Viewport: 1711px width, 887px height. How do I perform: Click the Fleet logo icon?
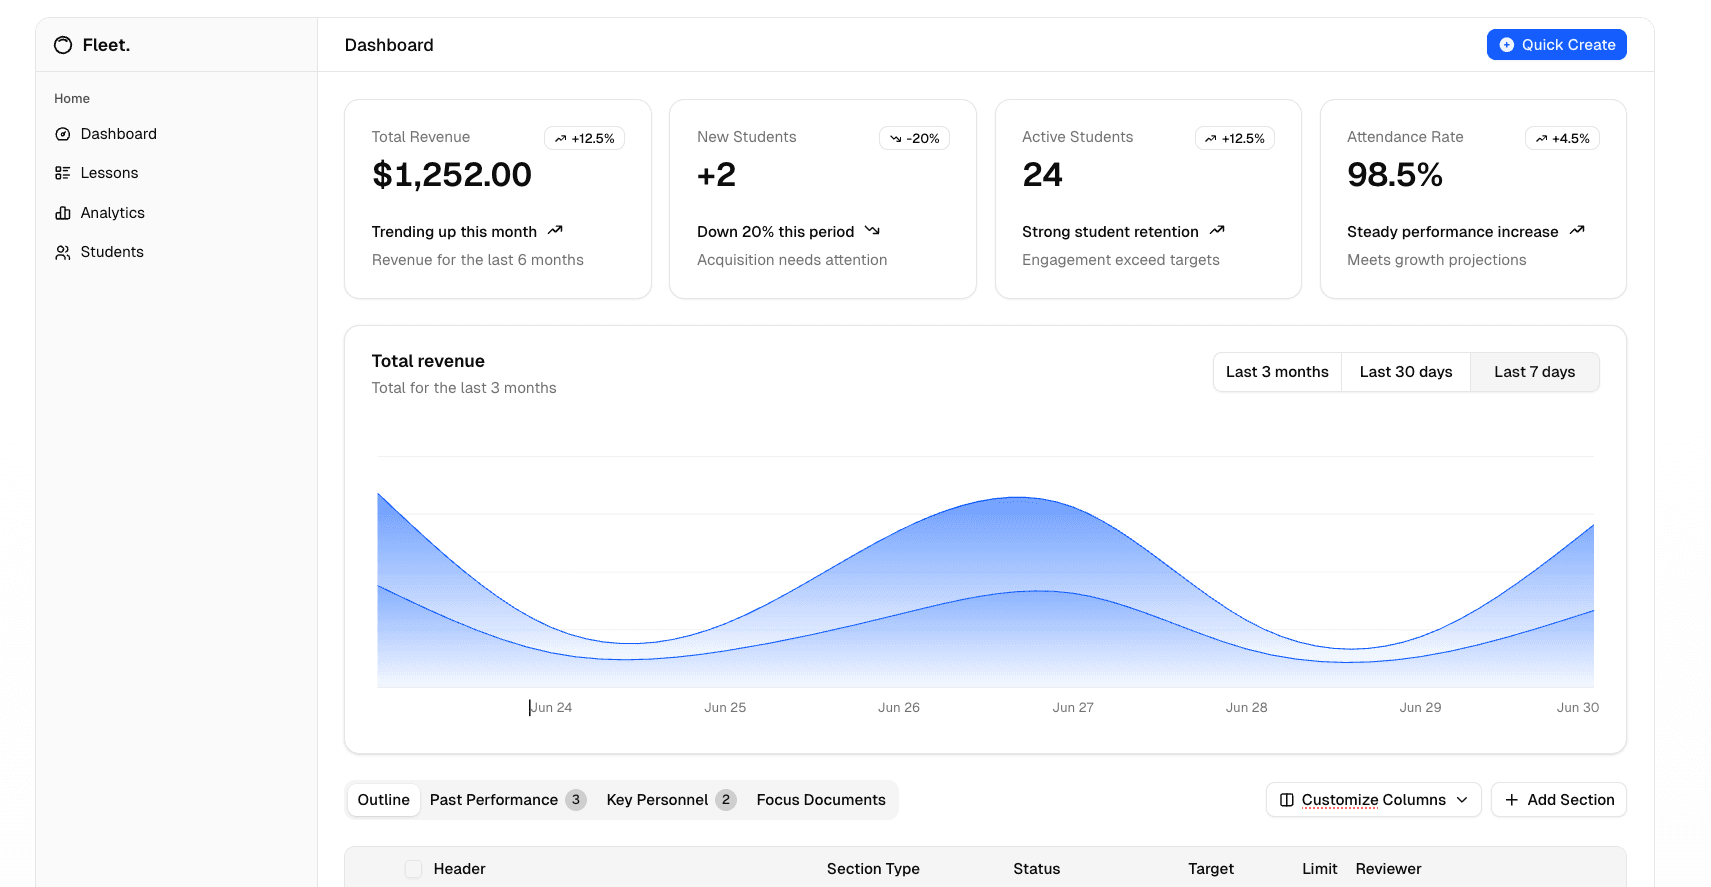tap(63, 45)
